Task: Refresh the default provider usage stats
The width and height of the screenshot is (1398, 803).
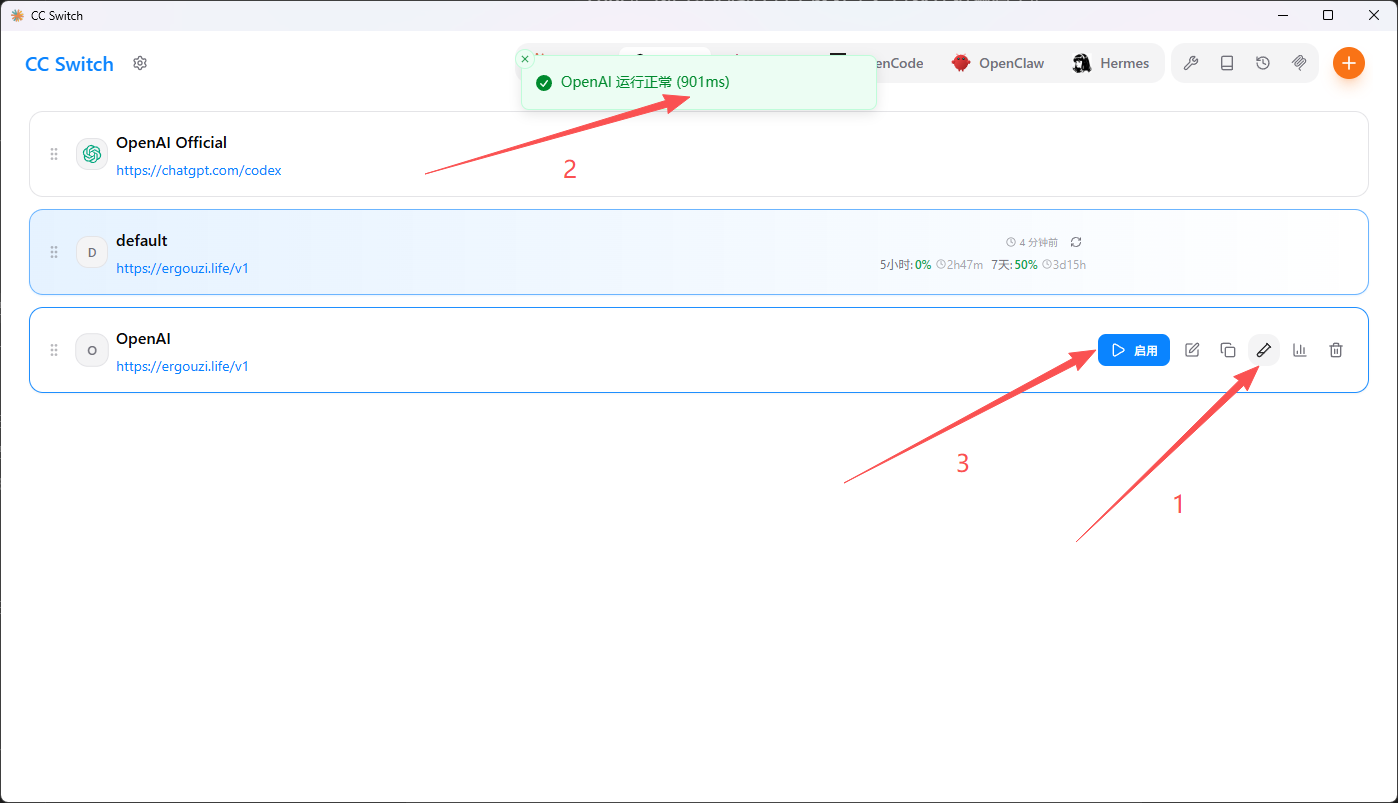Action: 1076,242
